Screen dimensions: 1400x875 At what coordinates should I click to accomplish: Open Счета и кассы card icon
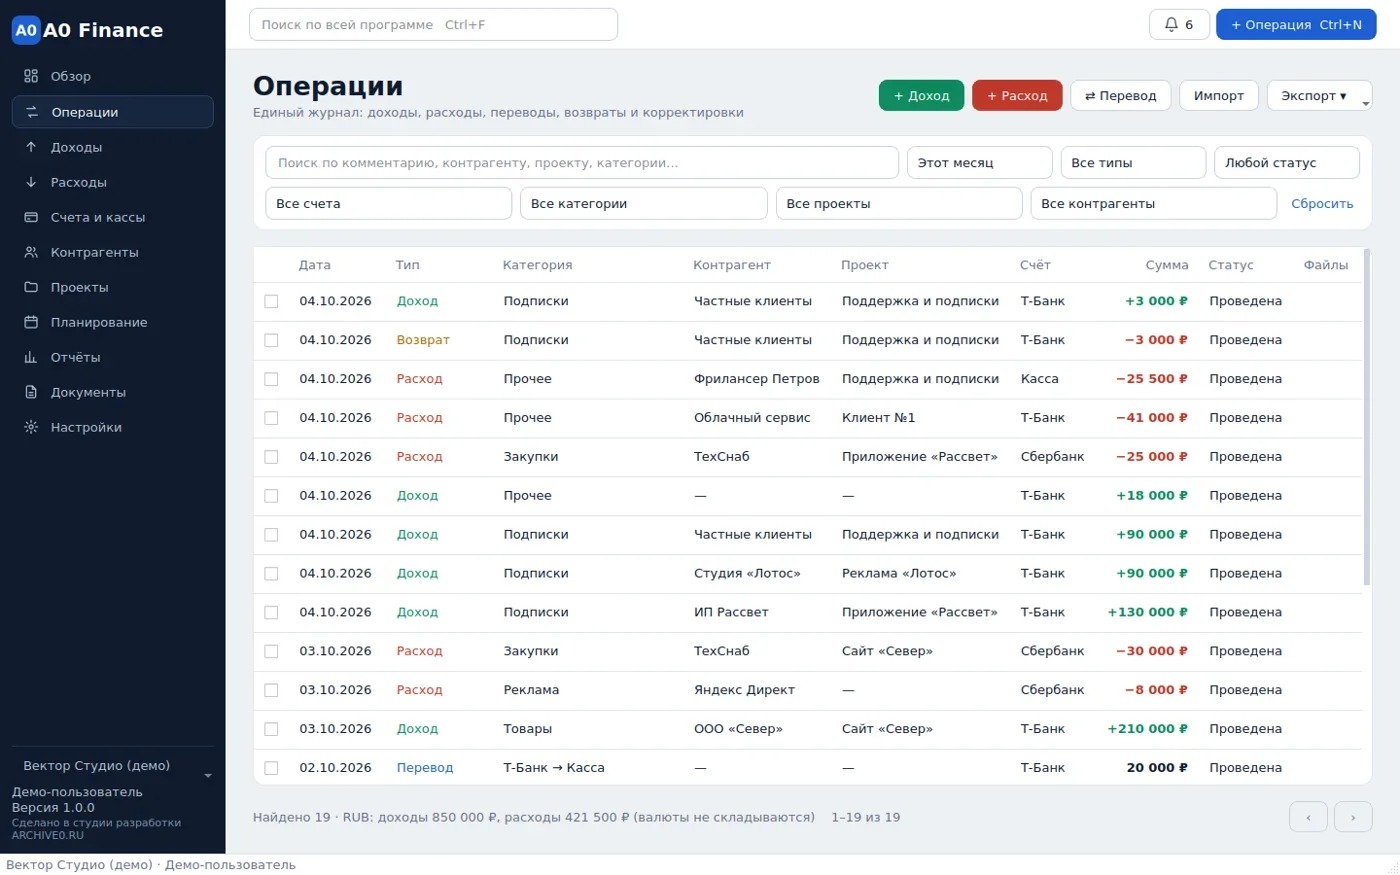(x=31, y=217)
